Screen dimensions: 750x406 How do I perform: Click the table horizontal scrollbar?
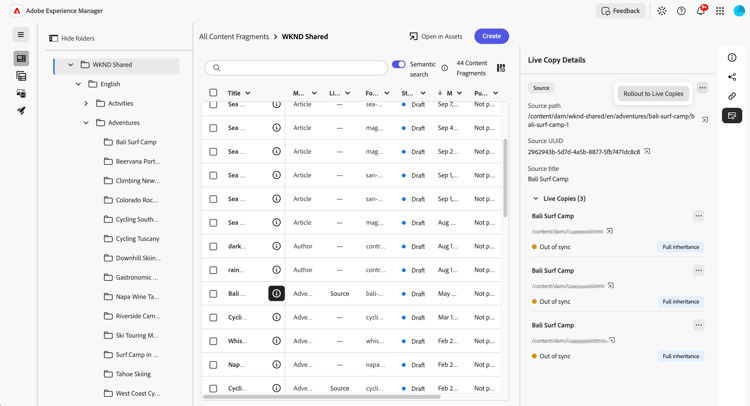click(x=321, y=396)
